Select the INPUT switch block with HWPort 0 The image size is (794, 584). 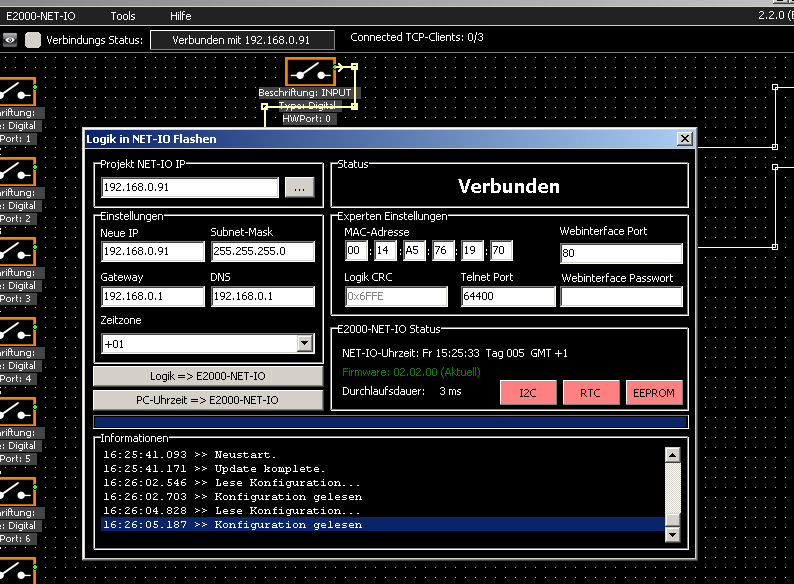310,71
